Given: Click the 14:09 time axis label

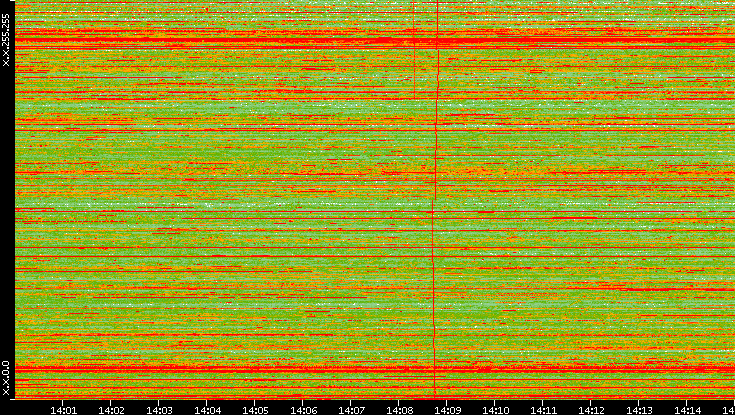Looking at the screenshot, I should (x=447, y=410).
